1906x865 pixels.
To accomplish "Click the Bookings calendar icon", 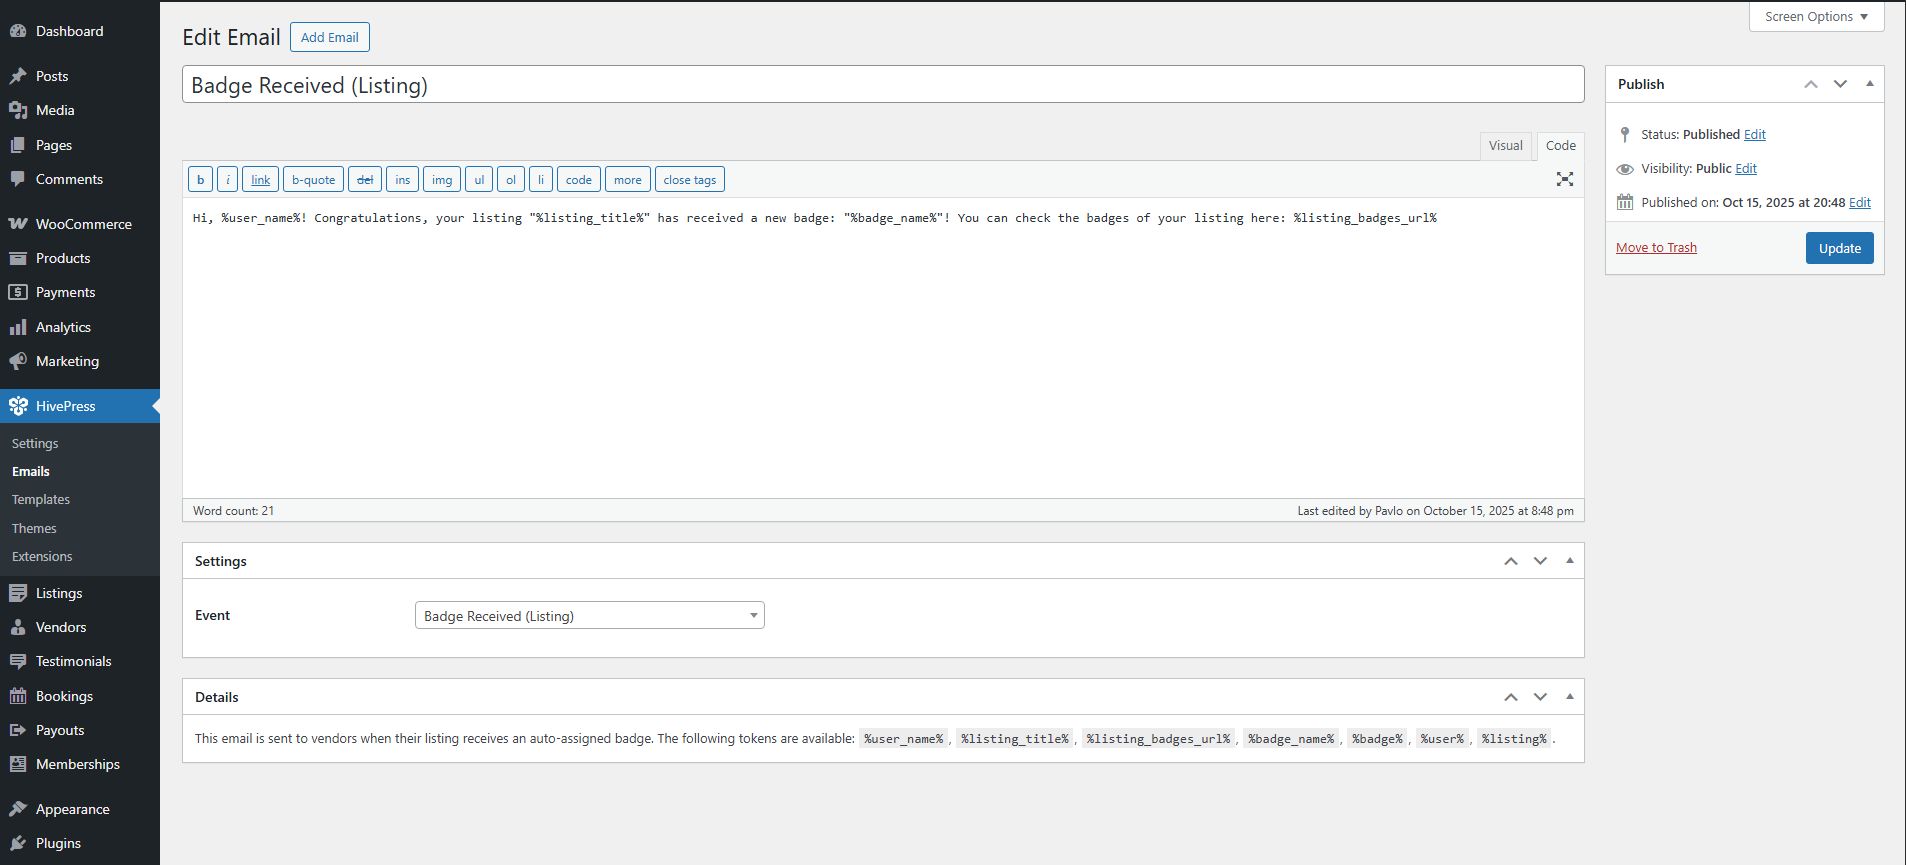I will click(18, 696).
